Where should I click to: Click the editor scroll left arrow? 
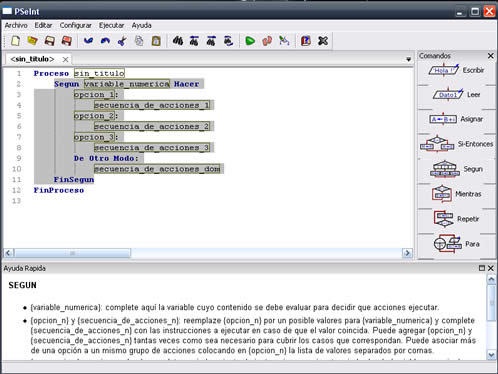(8, 253)
